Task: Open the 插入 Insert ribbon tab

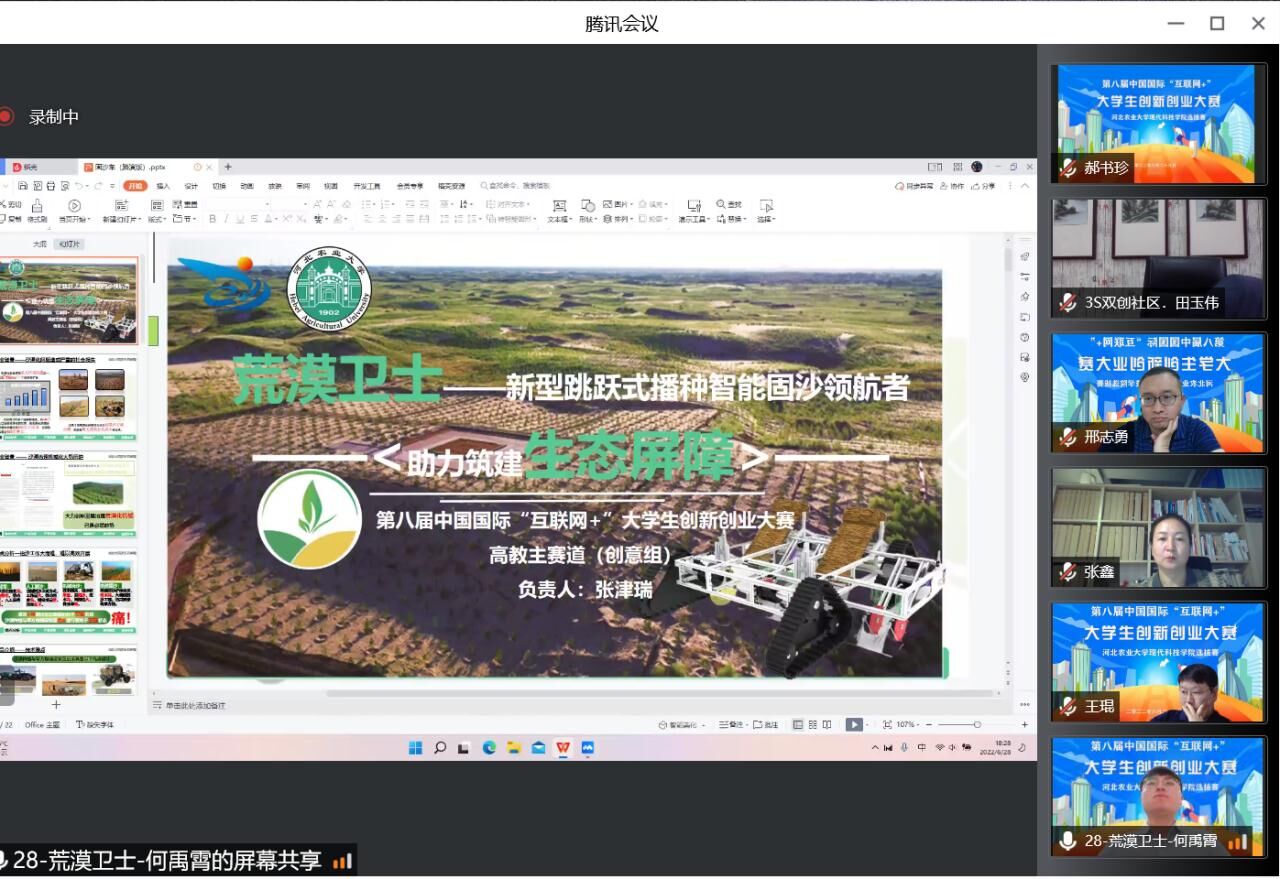Action: click(163, 186)
